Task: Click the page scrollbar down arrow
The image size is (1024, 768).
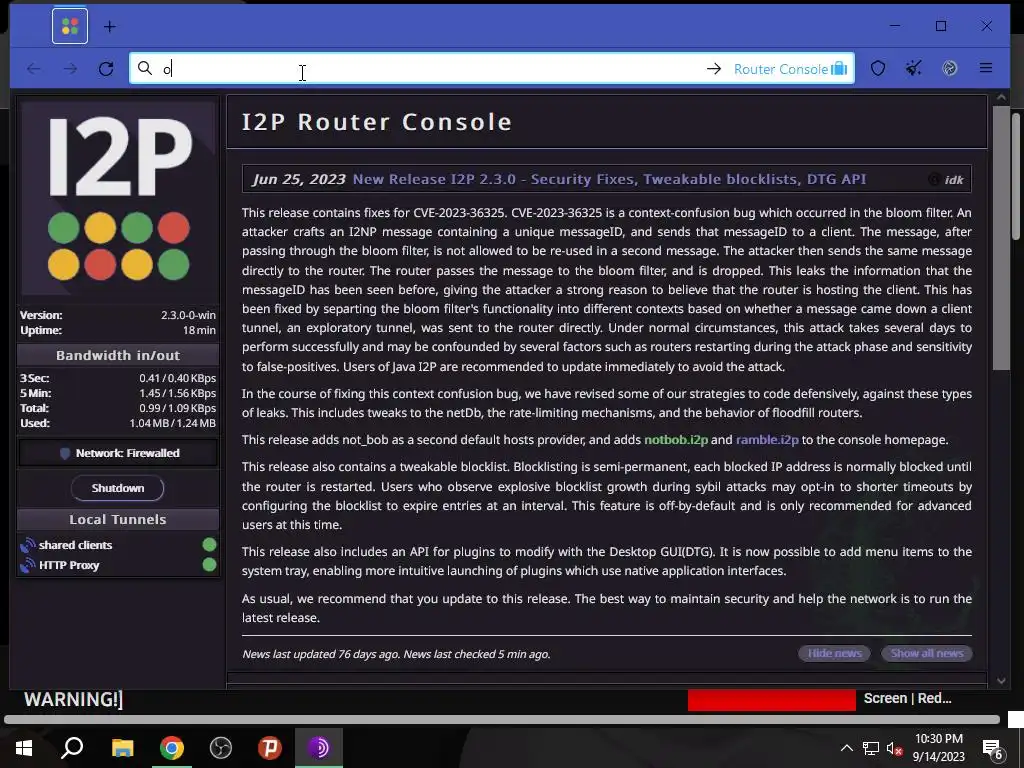Action: (x=1001, y=680)
